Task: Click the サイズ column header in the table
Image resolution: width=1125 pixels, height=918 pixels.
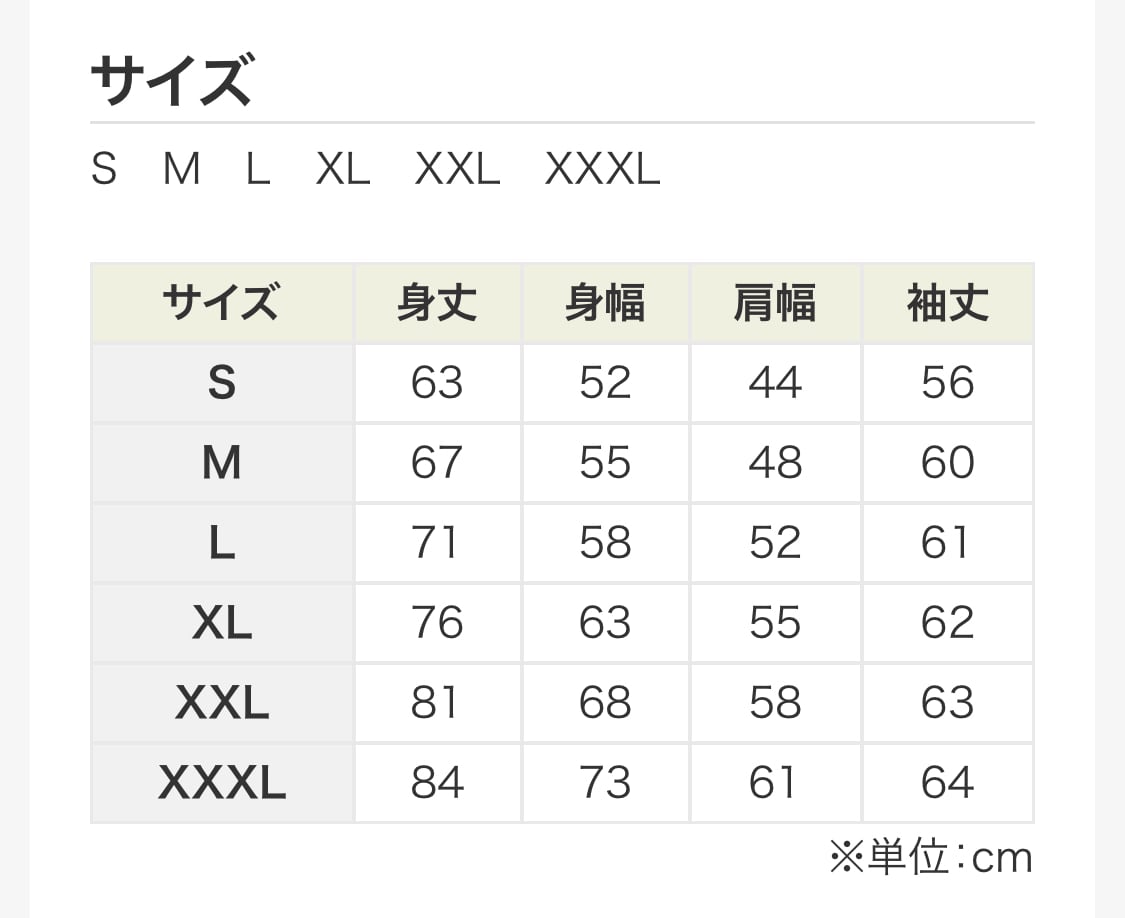Action: pyautogui.click(x=221, y=303)
